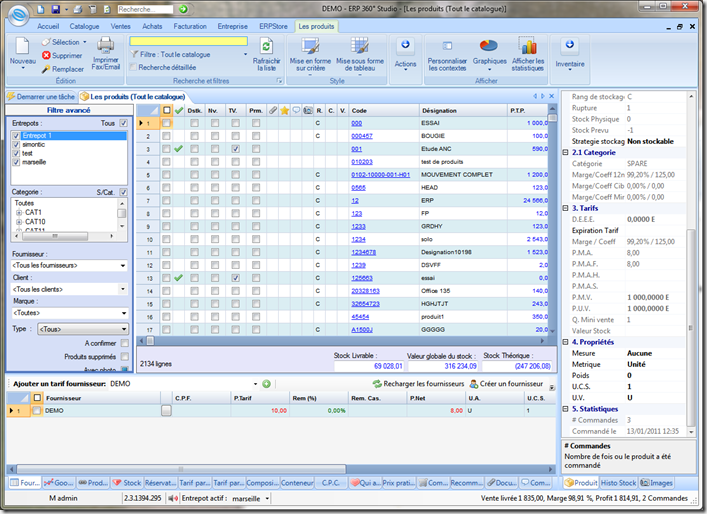Expand the CAT10 tree node
Viewport: 707px width, 514px height.
[19, 222]
